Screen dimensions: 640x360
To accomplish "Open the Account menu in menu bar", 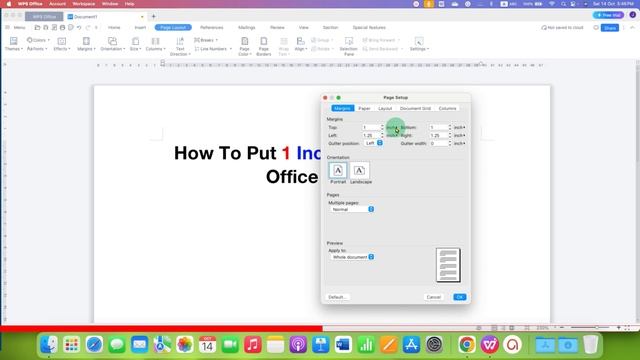I will coord(57,4).
